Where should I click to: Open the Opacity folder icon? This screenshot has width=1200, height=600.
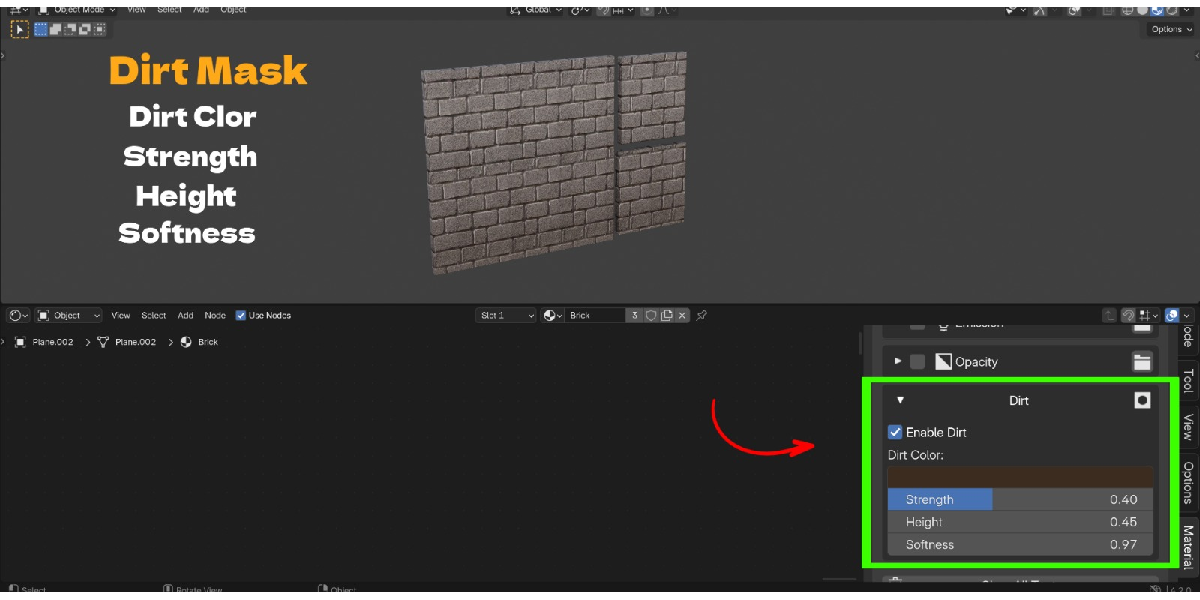click(x=1142, y=362)
